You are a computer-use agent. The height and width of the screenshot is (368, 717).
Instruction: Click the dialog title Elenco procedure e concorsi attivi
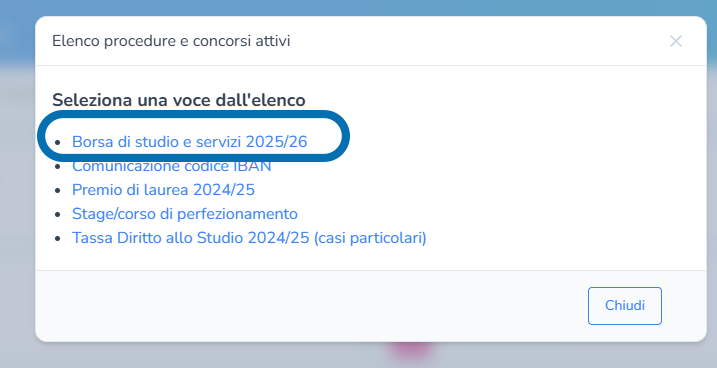point(171,41)
